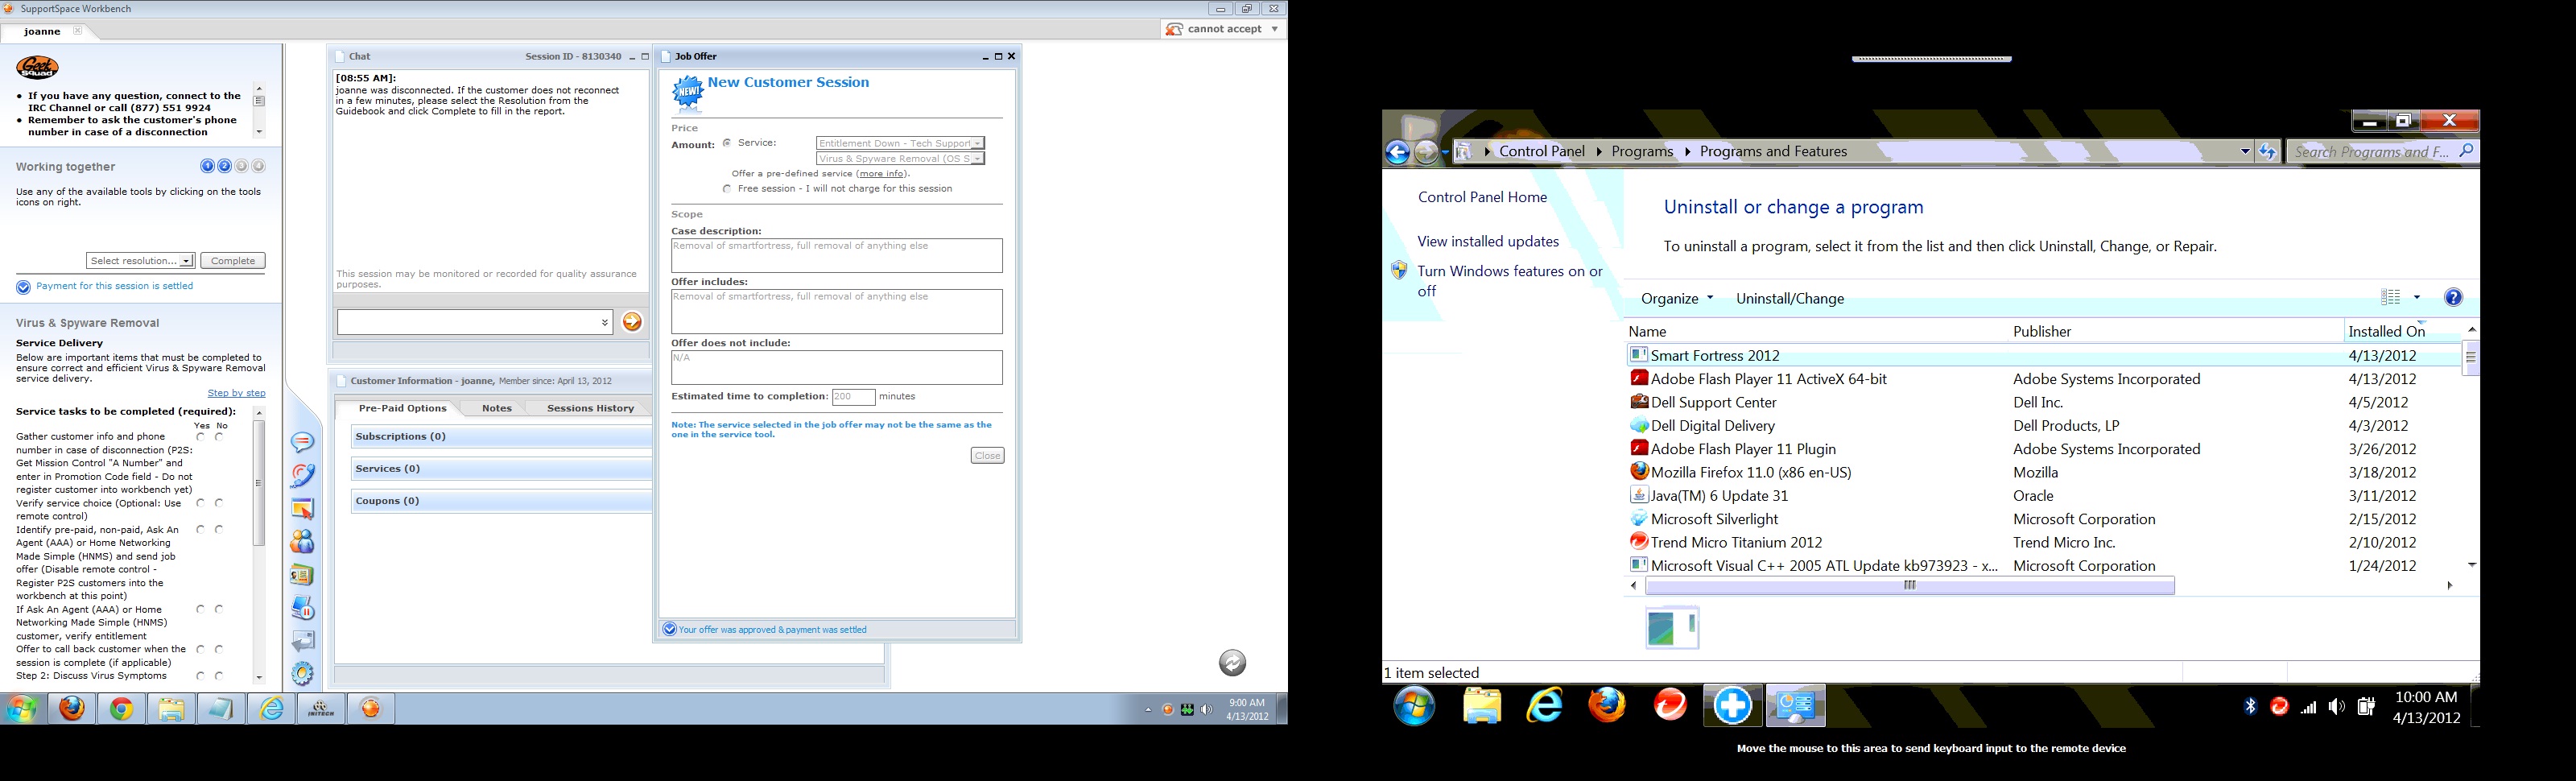Image resolution: width=2576 pixels, height=781 pixels.
Task: Click the two-people users icon in sidebar
Action: (302, 542)
